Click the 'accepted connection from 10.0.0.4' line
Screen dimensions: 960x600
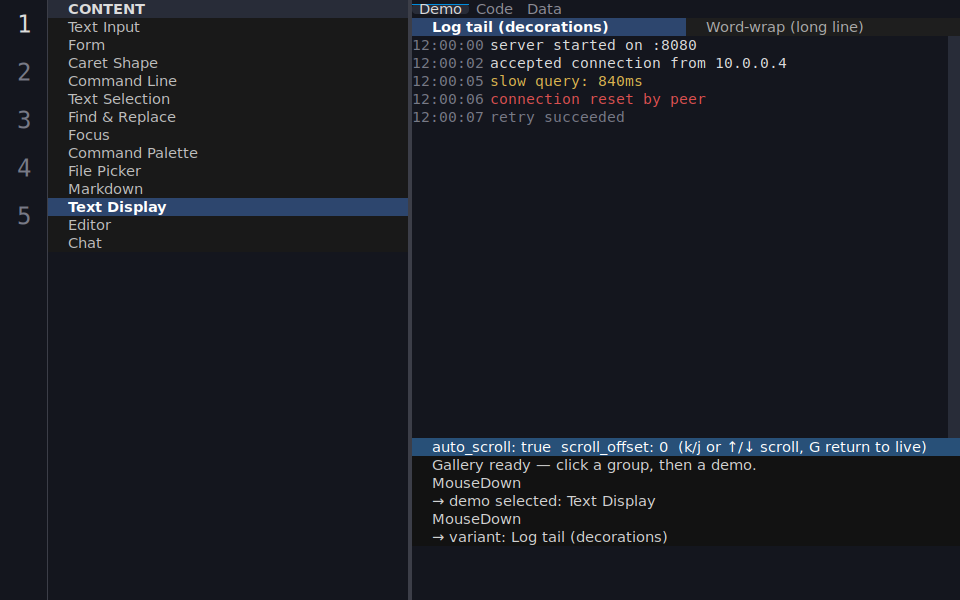click(x=638, y=63)
